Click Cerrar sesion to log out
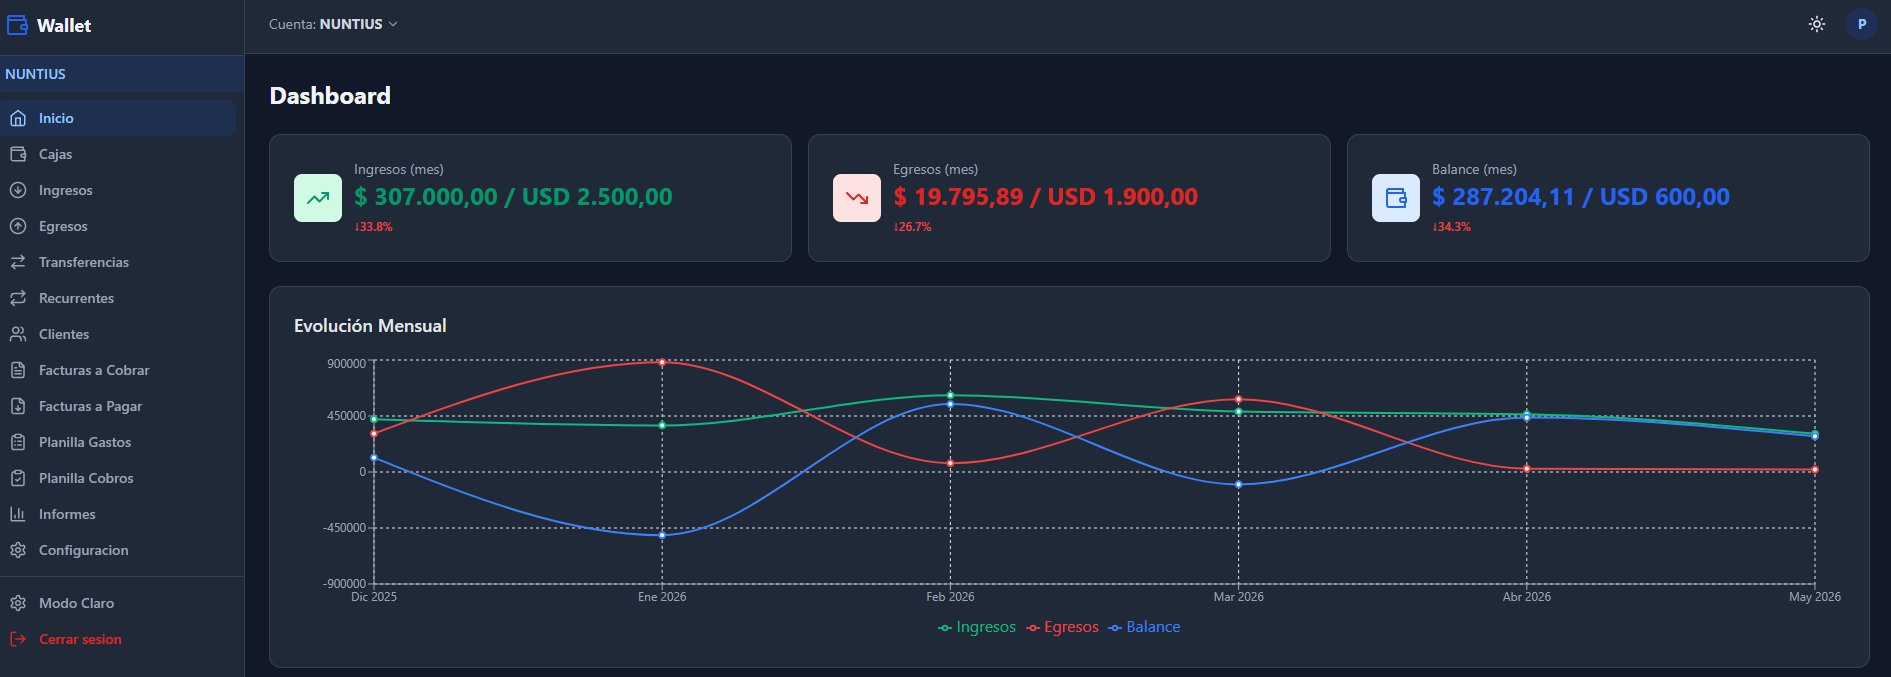This screenshot has height=677, width=1891. pos(118,639)
